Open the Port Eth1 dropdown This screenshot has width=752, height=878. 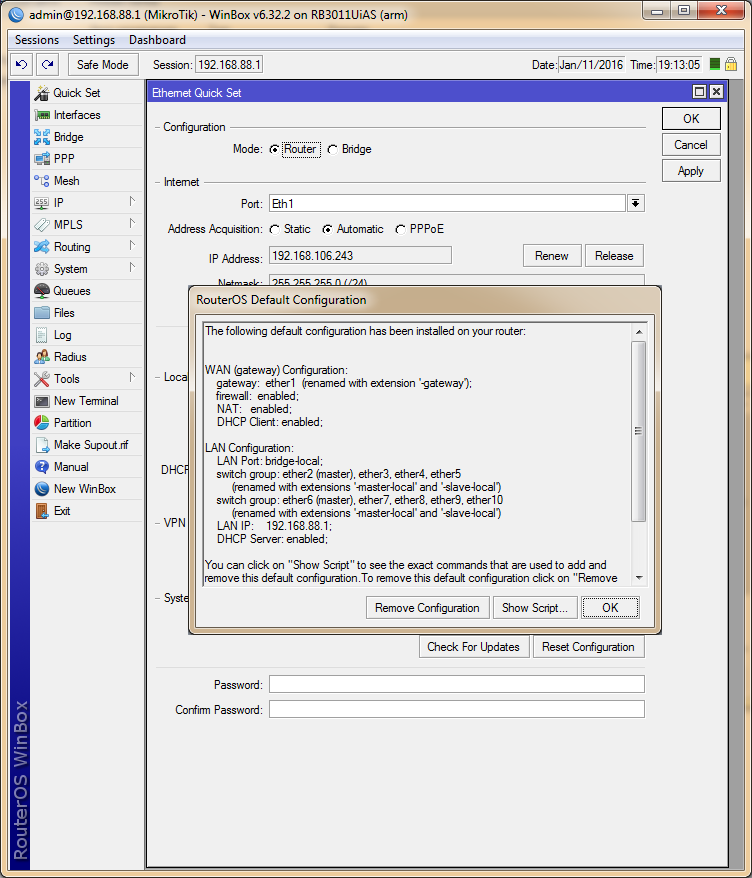click(x=635, y=203)
